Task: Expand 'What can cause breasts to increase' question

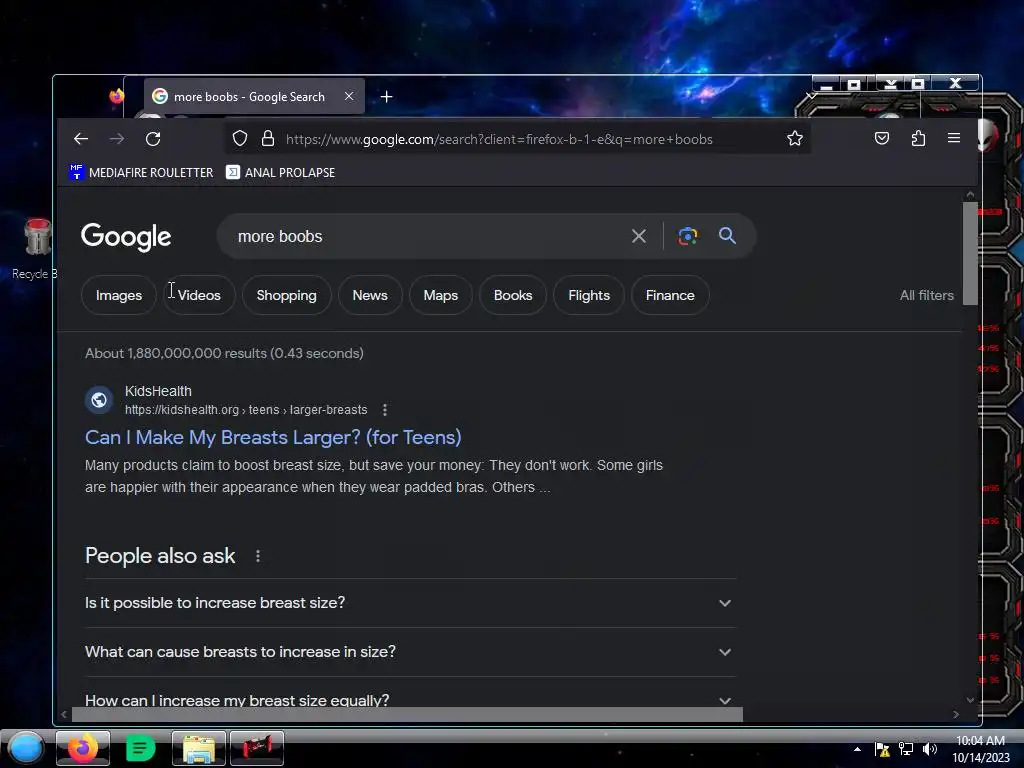Action: [410, 652]
